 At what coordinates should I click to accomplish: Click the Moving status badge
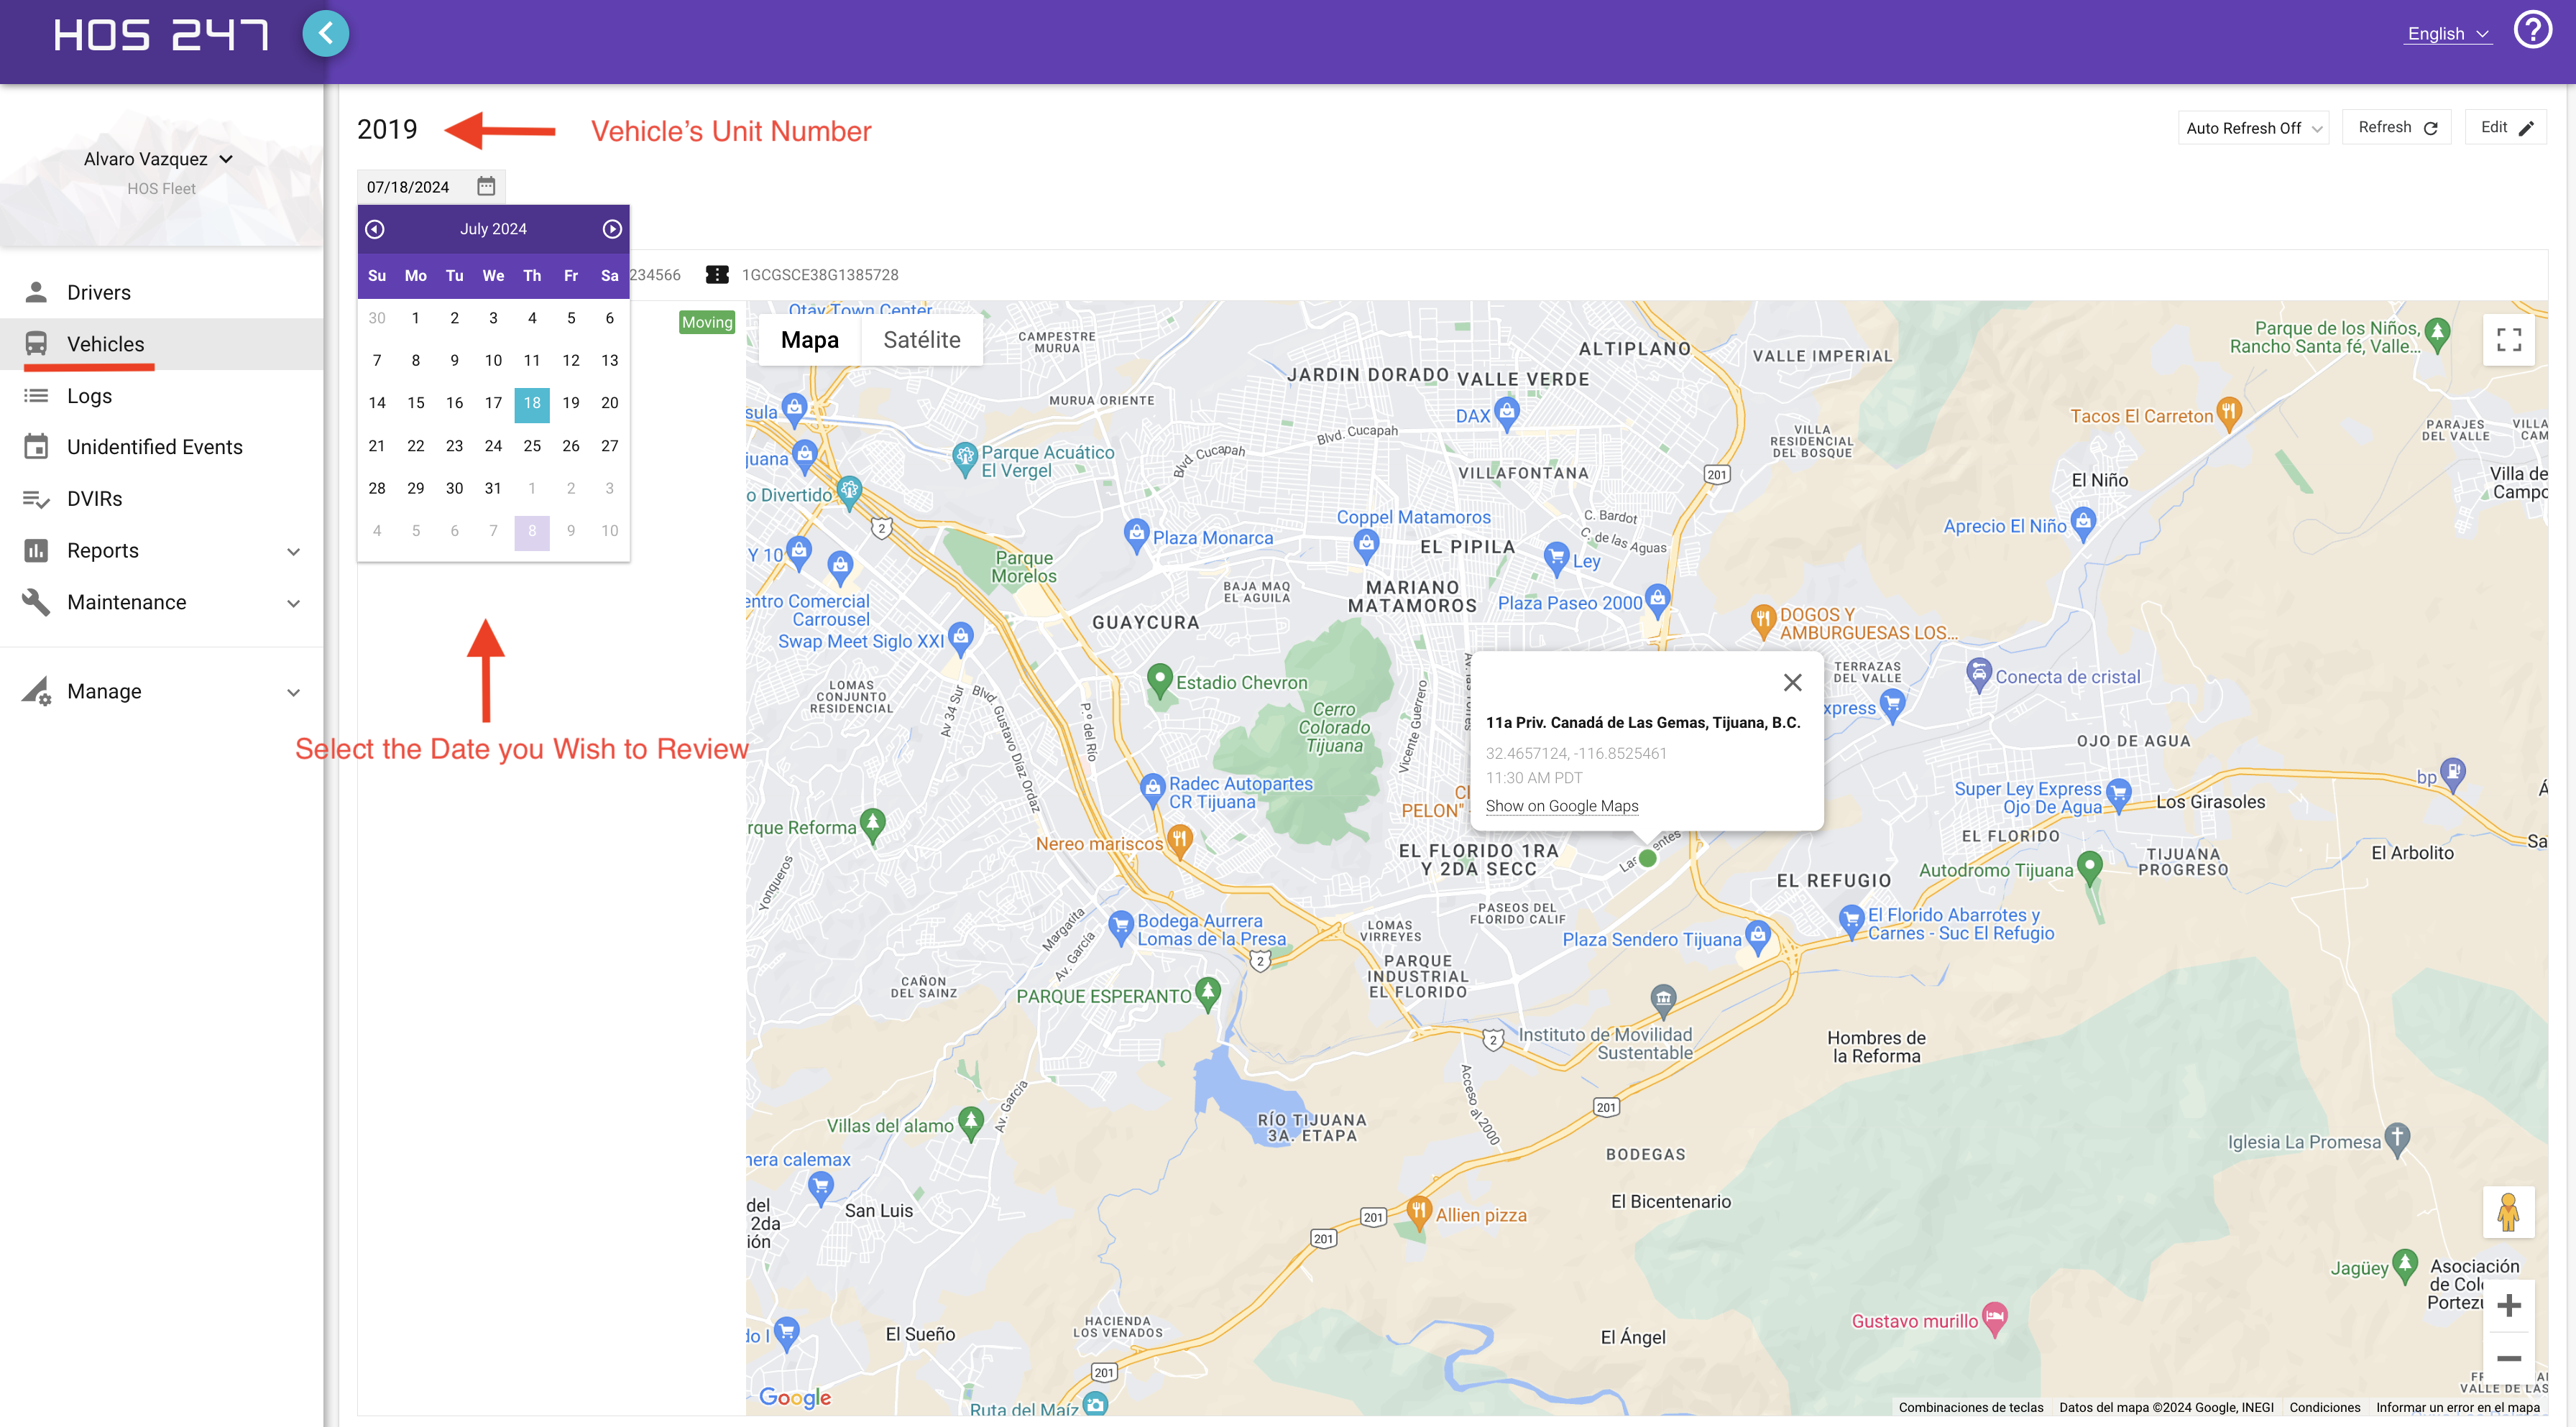(x=707, y=322)
